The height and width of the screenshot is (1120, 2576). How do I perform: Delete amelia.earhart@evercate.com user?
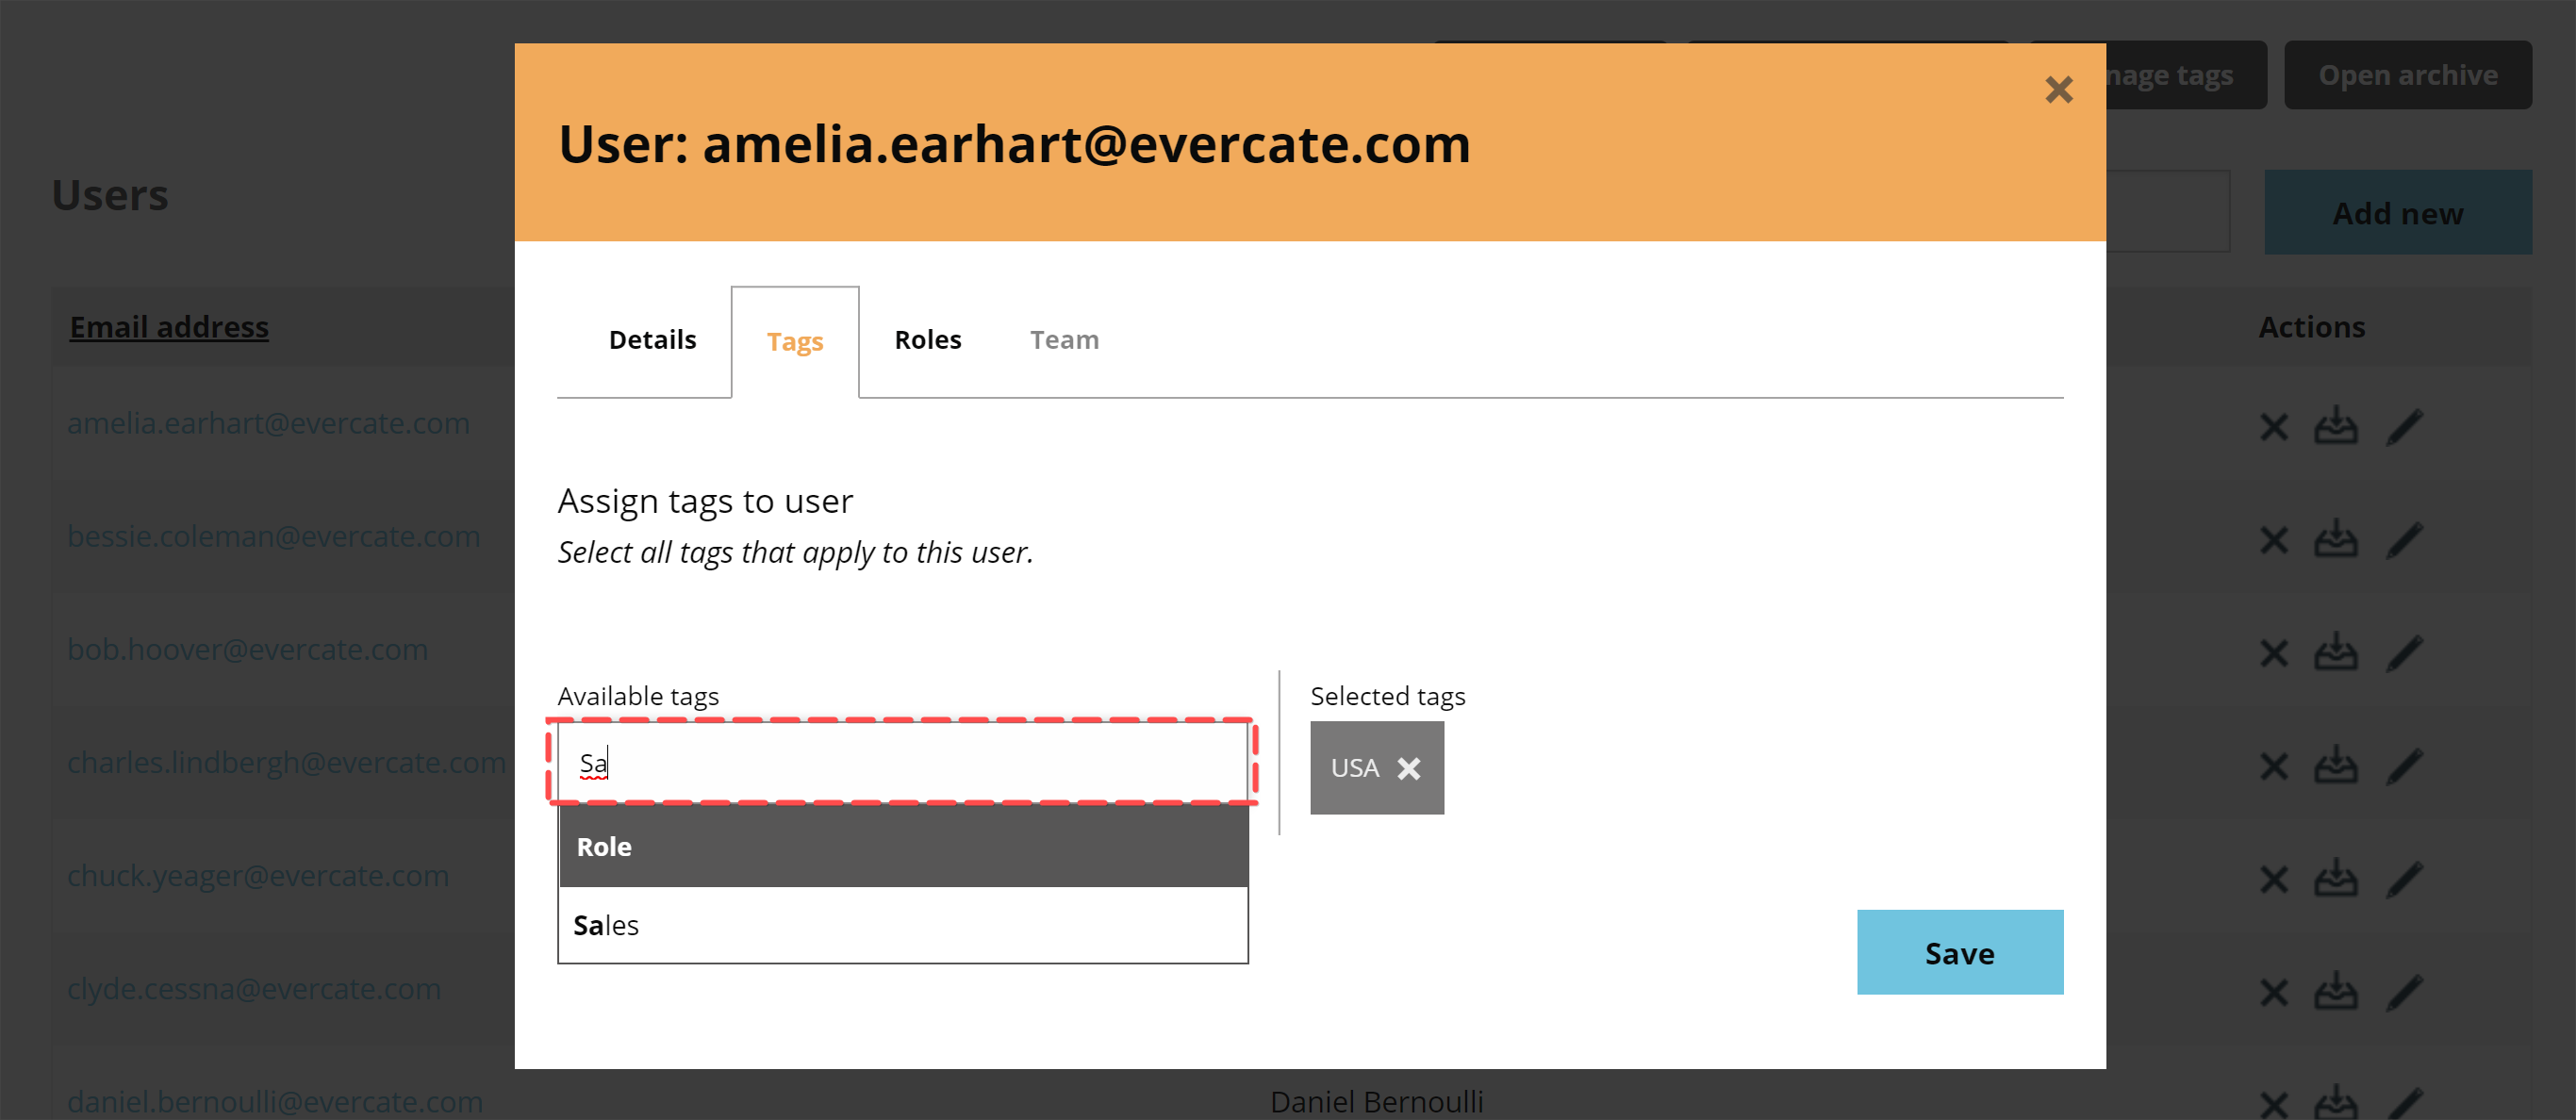2274,425
